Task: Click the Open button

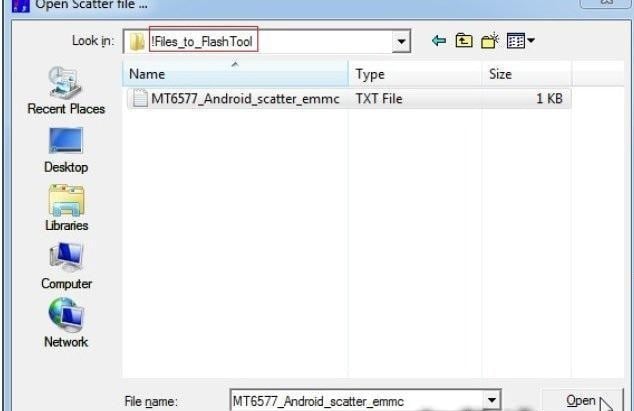Action: 581,400
